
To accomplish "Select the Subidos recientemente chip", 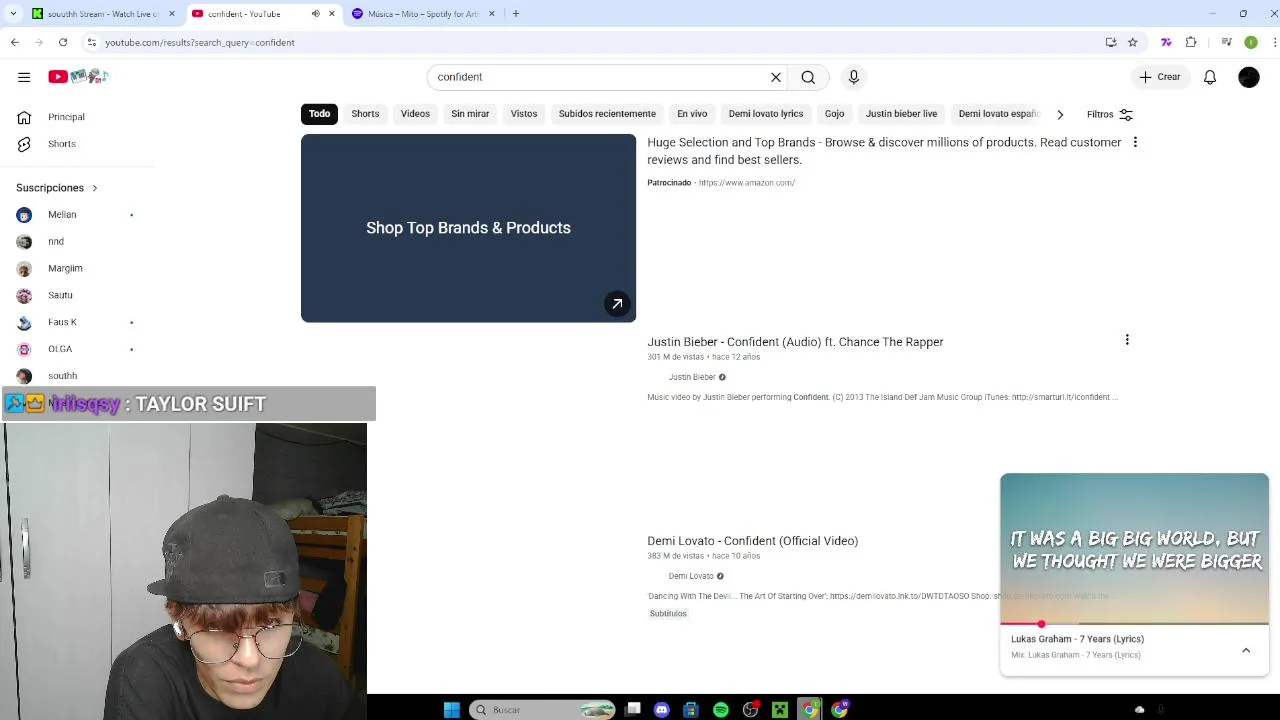I will click(607, 114).
